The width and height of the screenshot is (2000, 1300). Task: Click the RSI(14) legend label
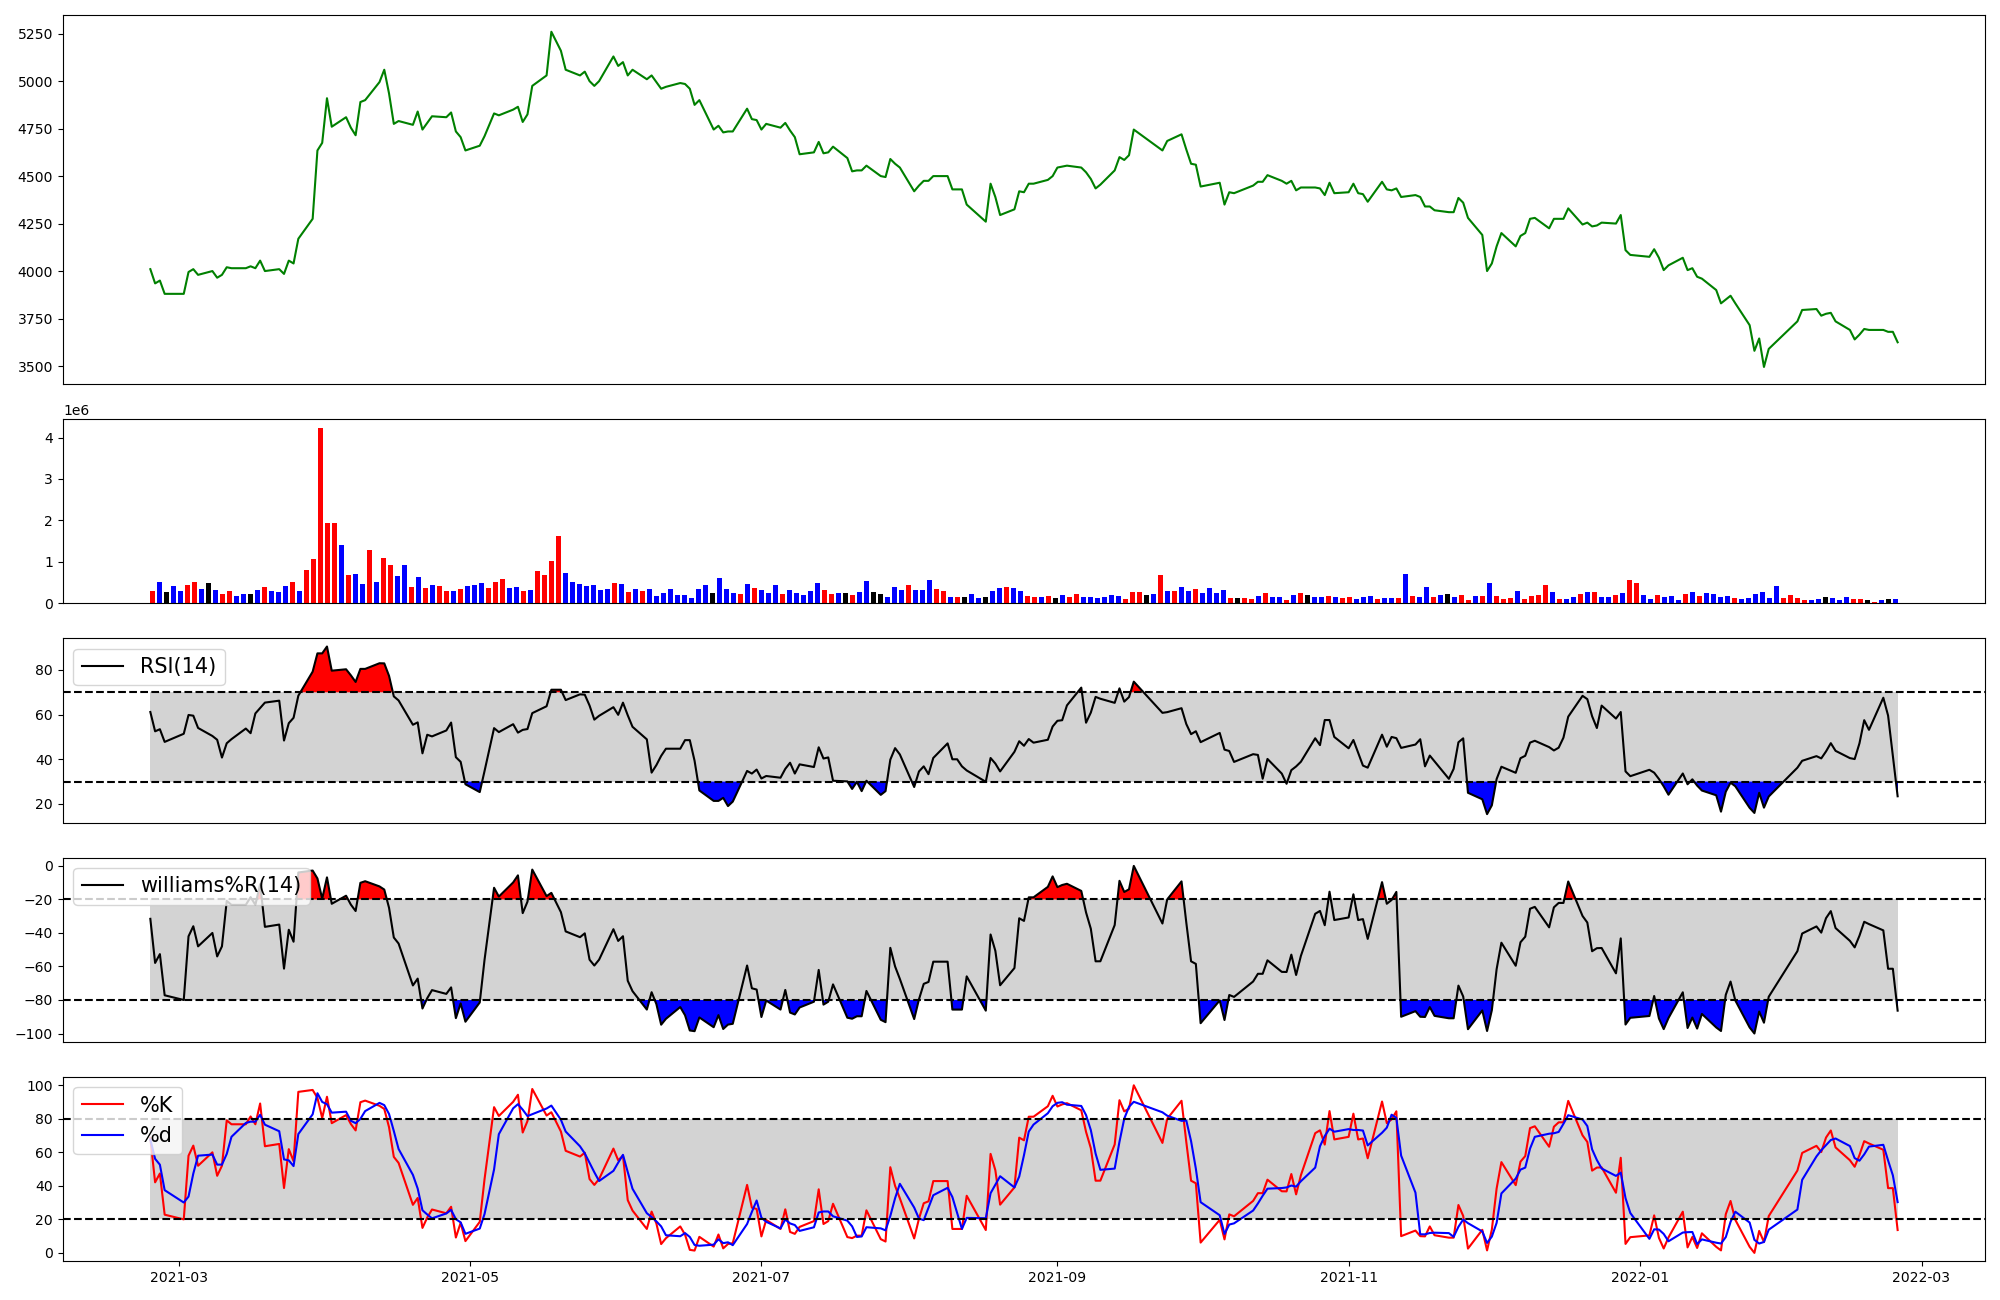tap(177, 666)
